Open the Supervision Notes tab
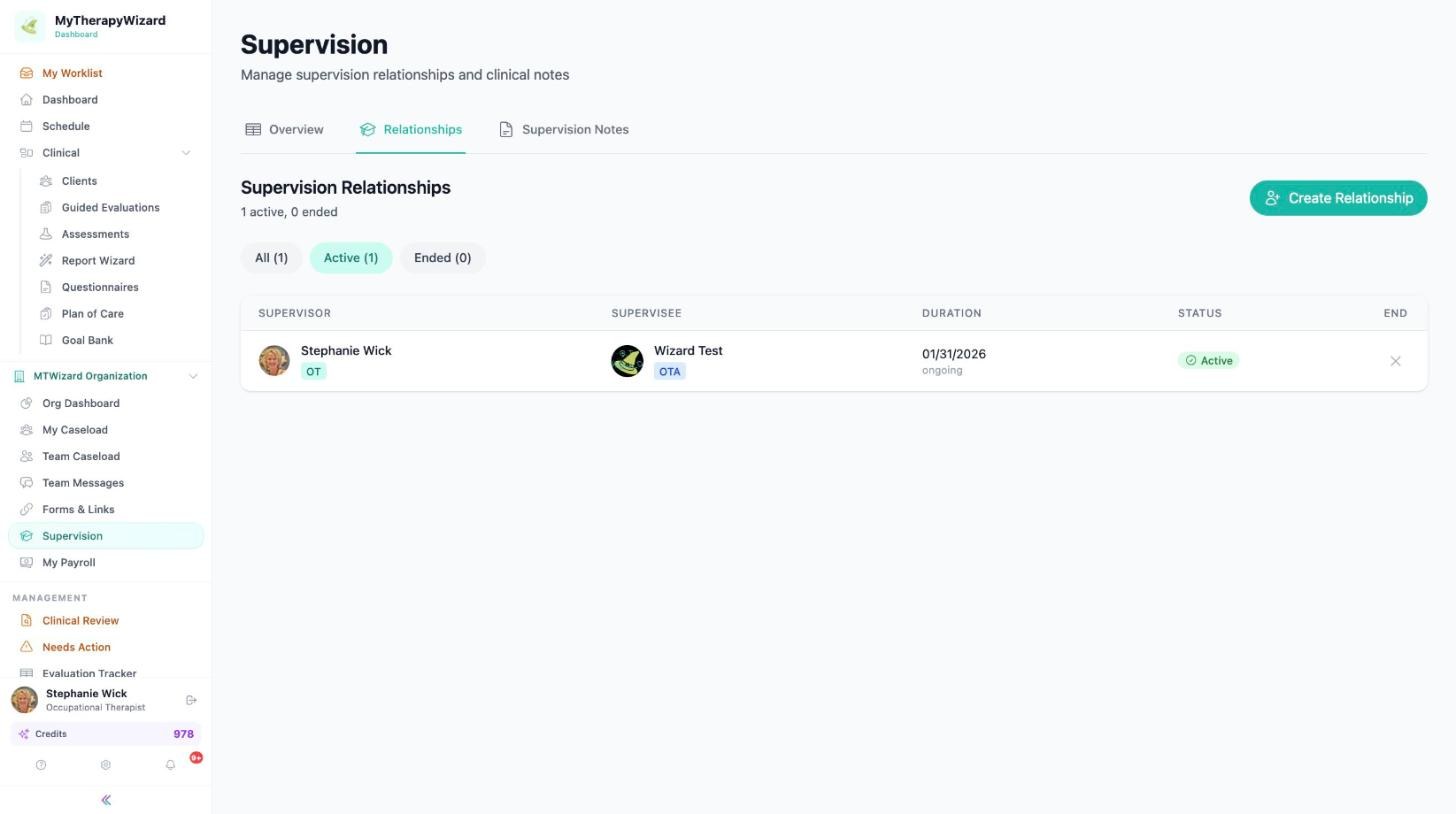 coord(564,130)
